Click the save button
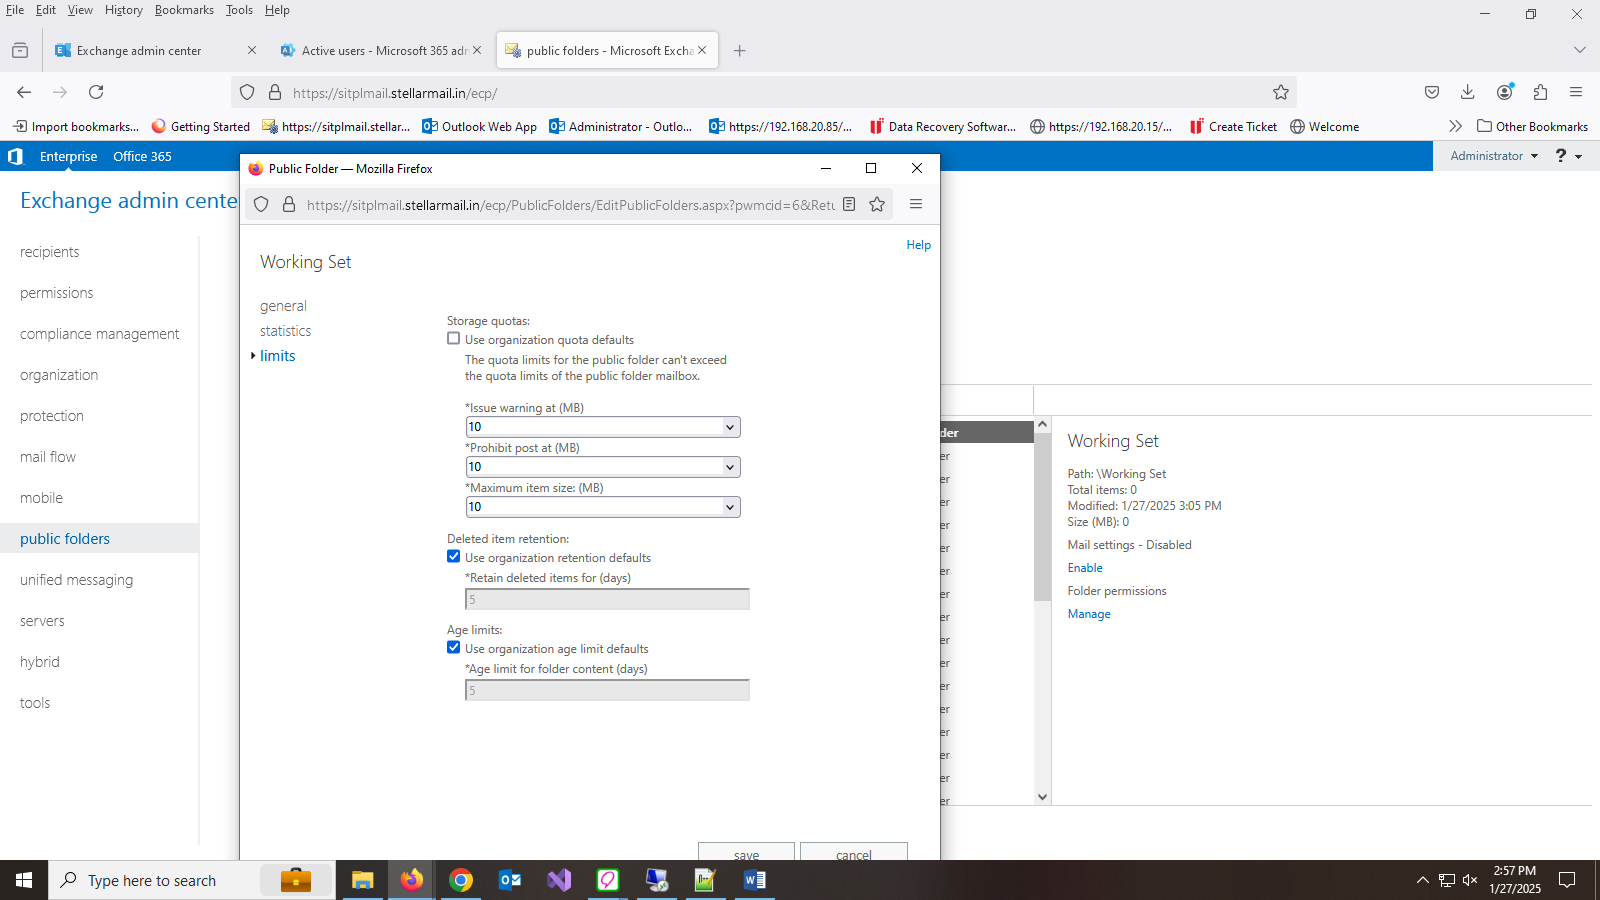Image resolution: width=1600 pixels, height=900 pixels. click(x=746, y=852)
